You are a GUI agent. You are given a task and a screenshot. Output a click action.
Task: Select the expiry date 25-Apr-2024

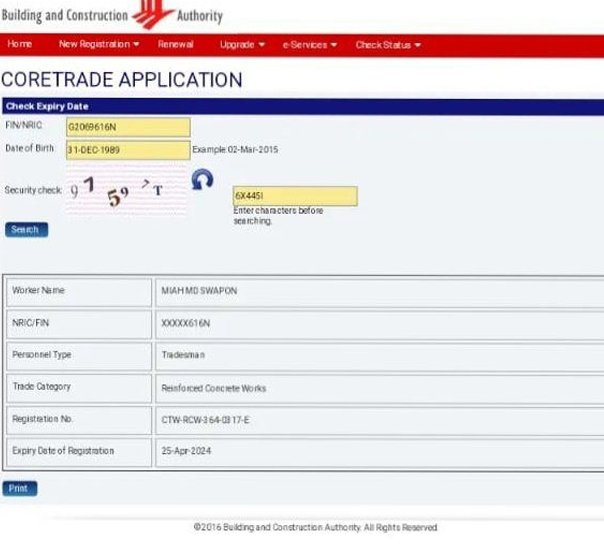click(186, 451)
